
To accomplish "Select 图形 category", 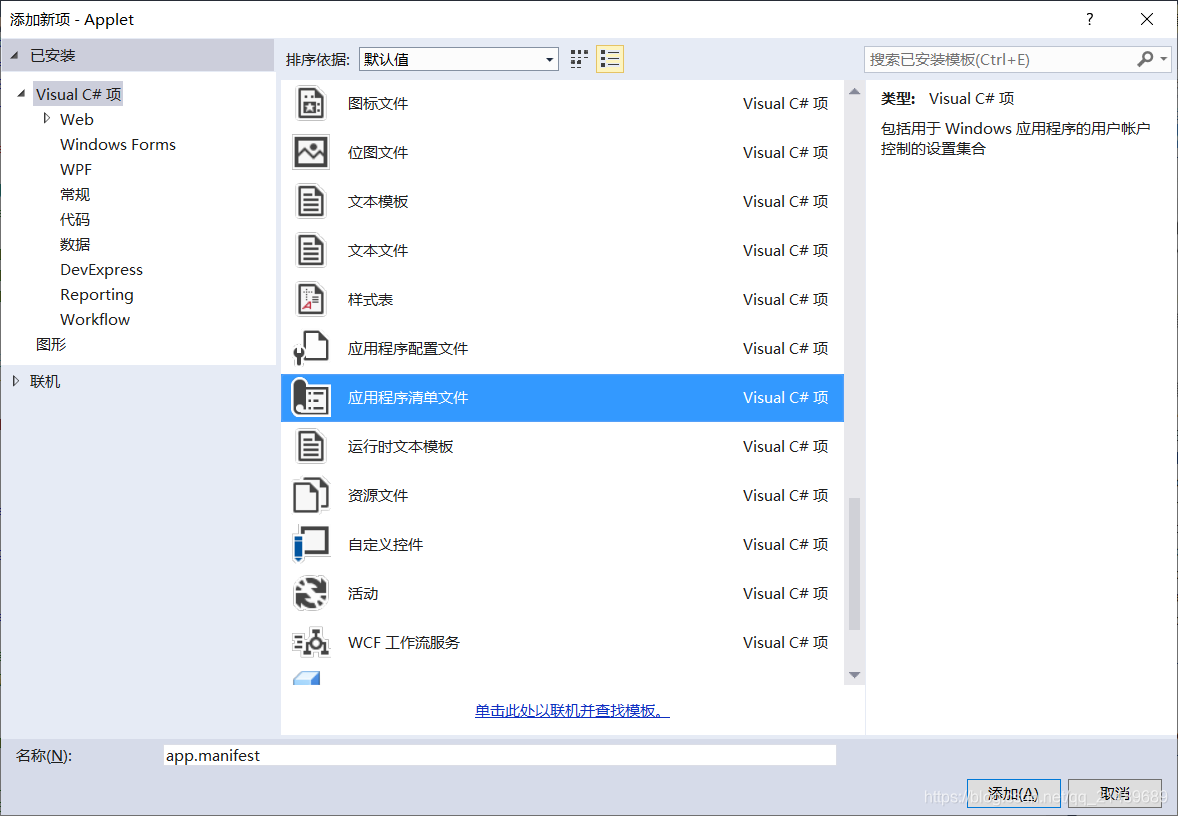I will pyautogui.click(x=51, y=344).
